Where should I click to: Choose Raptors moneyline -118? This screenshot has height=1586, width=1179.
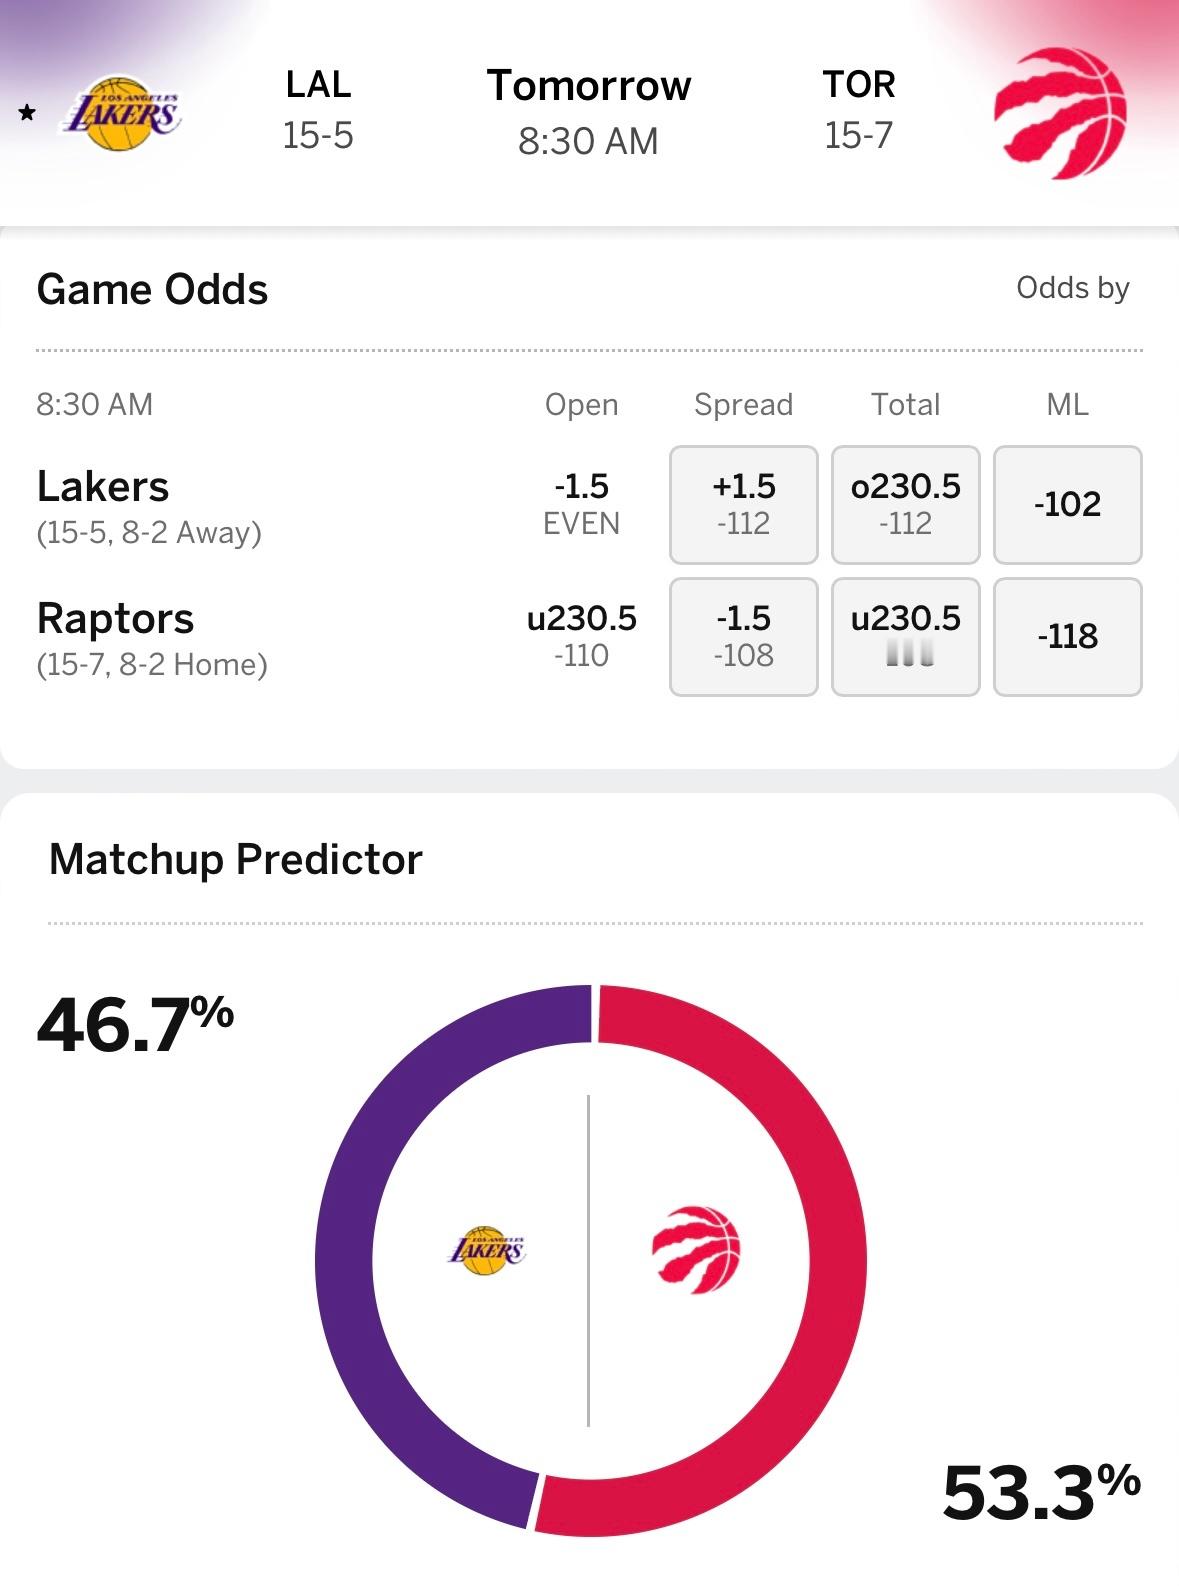coord(1068,636)
